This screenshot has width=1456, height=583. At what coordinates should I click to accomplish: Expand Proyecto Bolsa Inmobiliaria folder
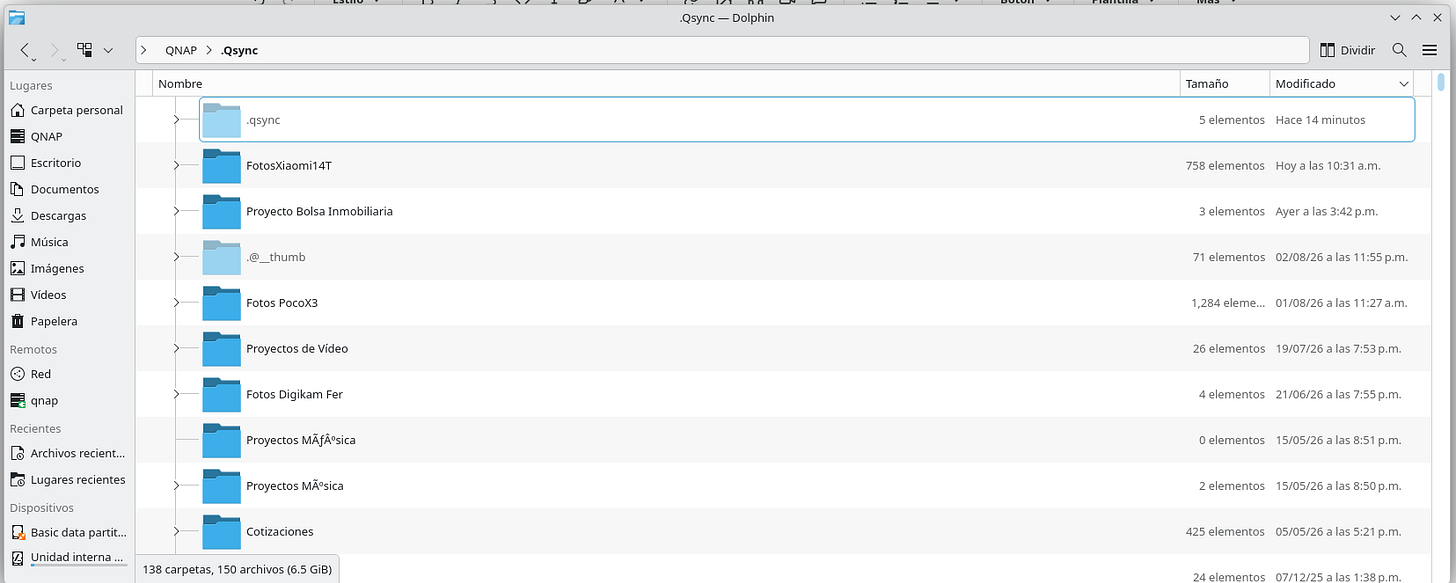click(176, 211)
